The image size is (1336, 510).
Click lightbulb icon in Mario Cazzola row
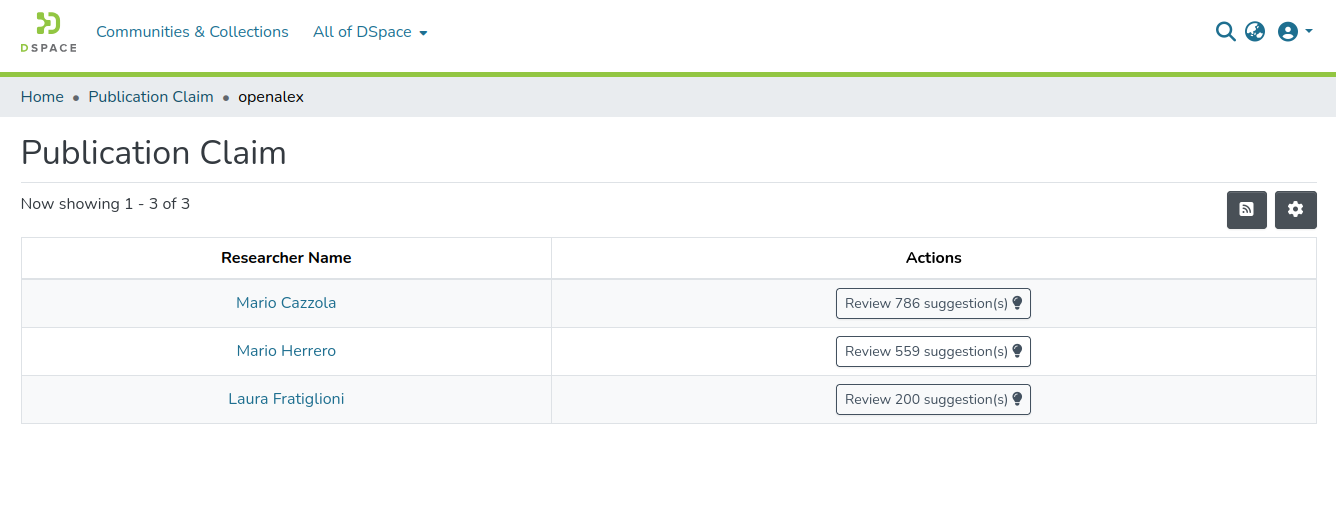coord(1018,303)
